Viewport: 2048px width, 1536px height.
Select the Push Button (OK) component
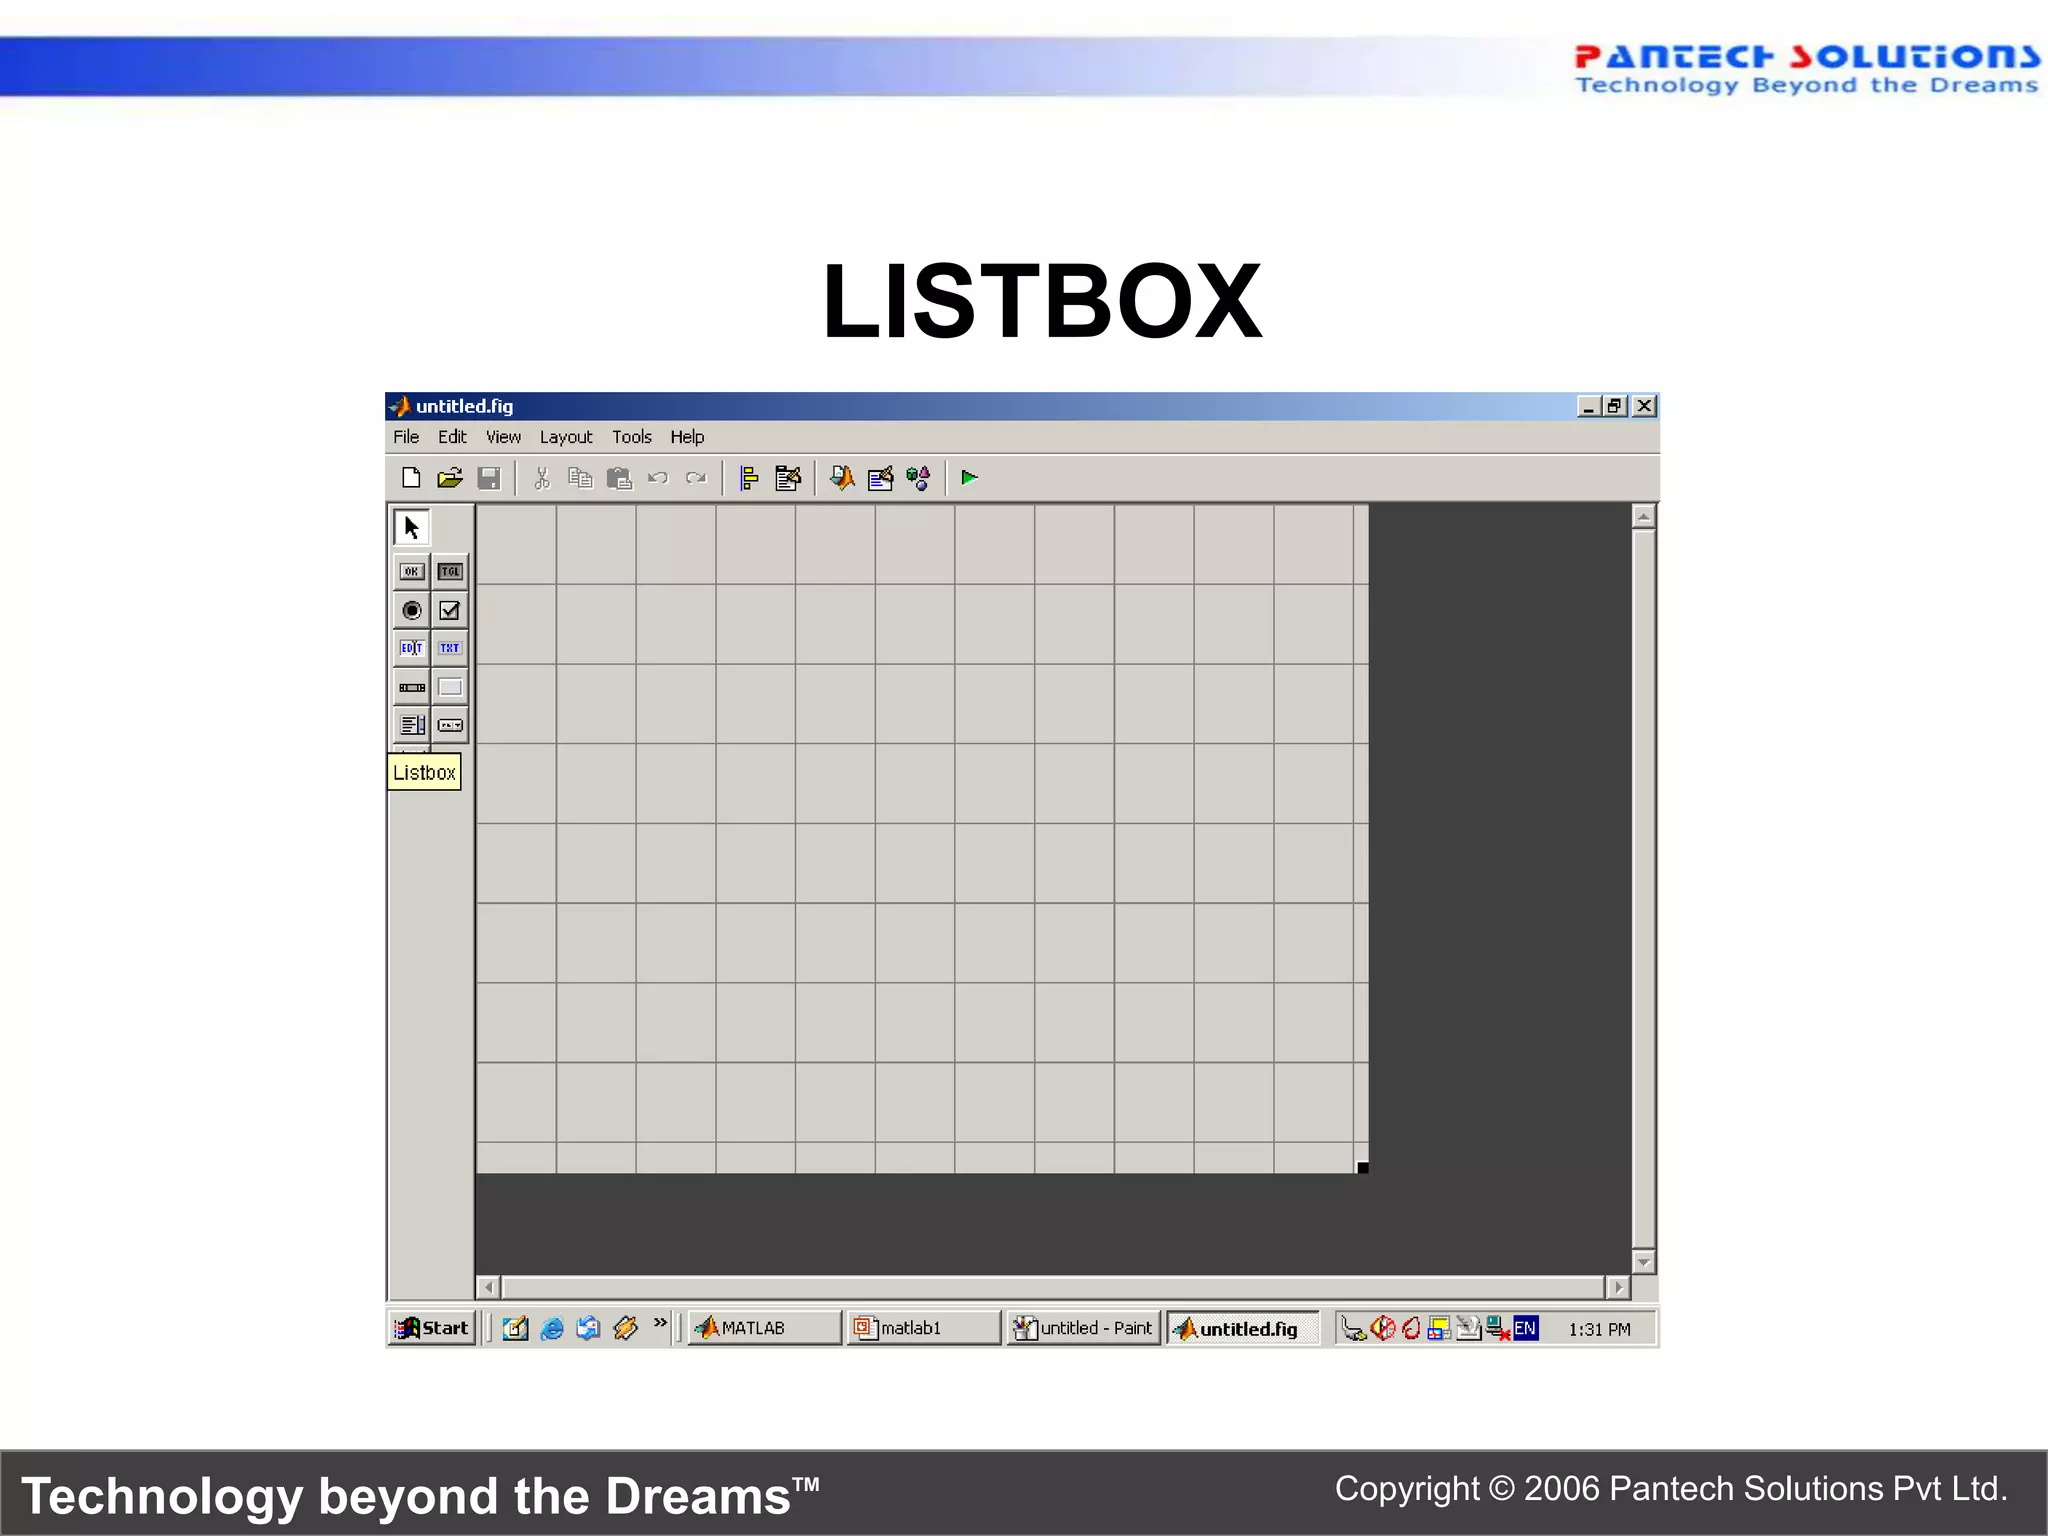412,572
